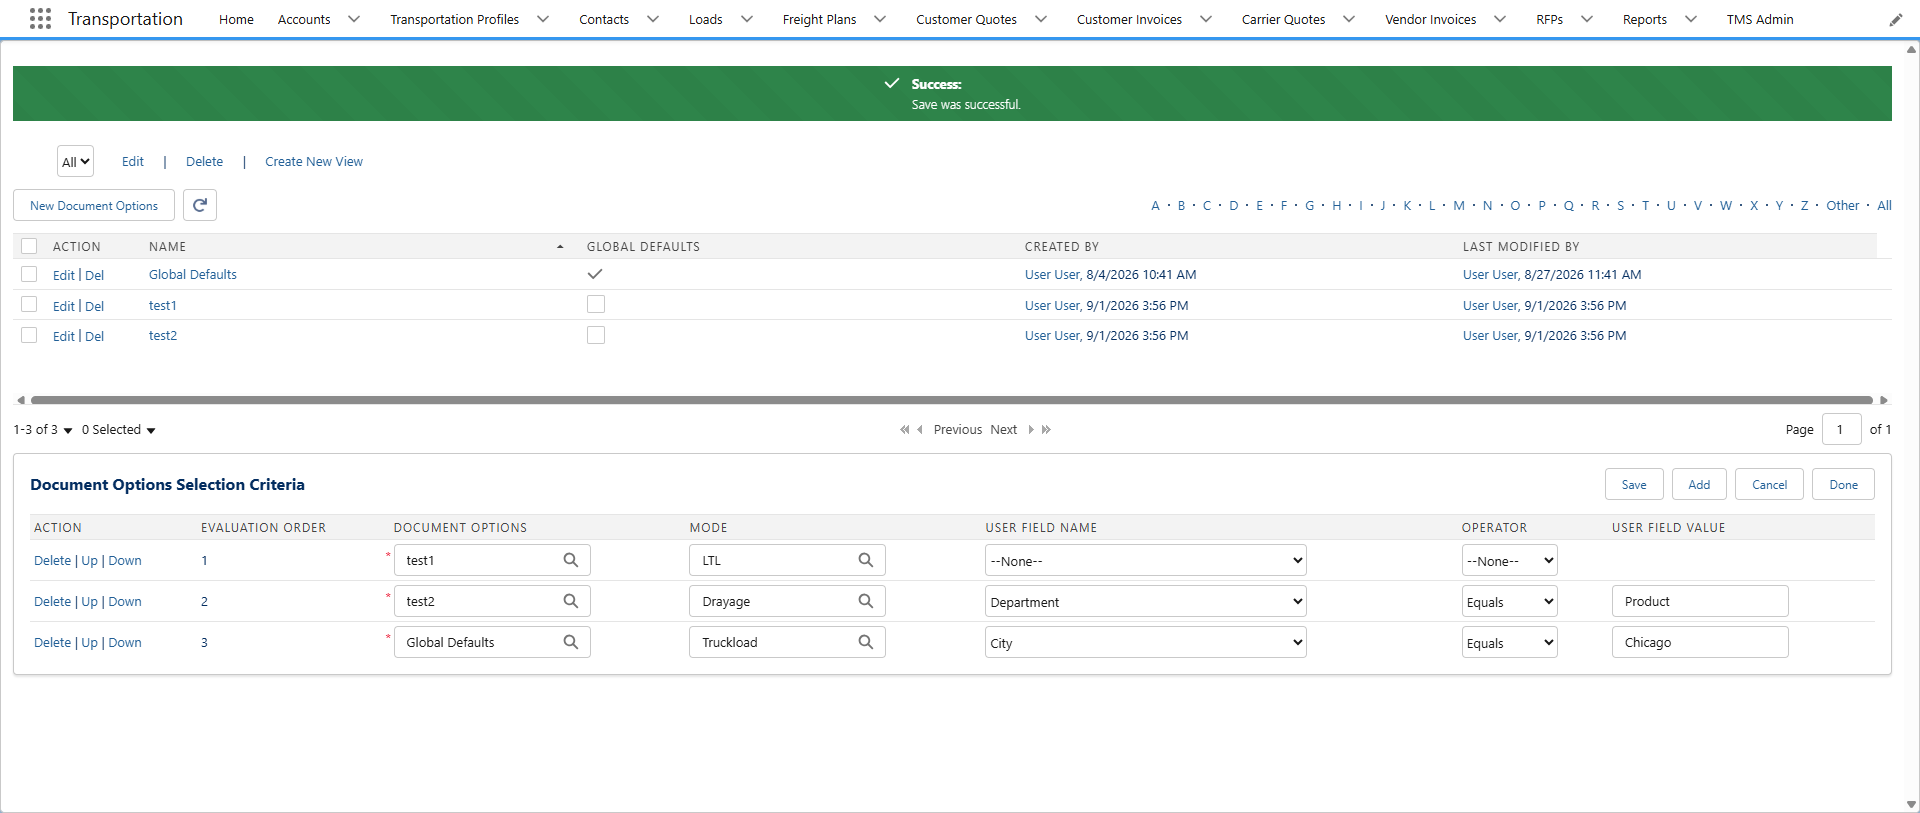Select the test2 row checkbox

pos(29,335)
